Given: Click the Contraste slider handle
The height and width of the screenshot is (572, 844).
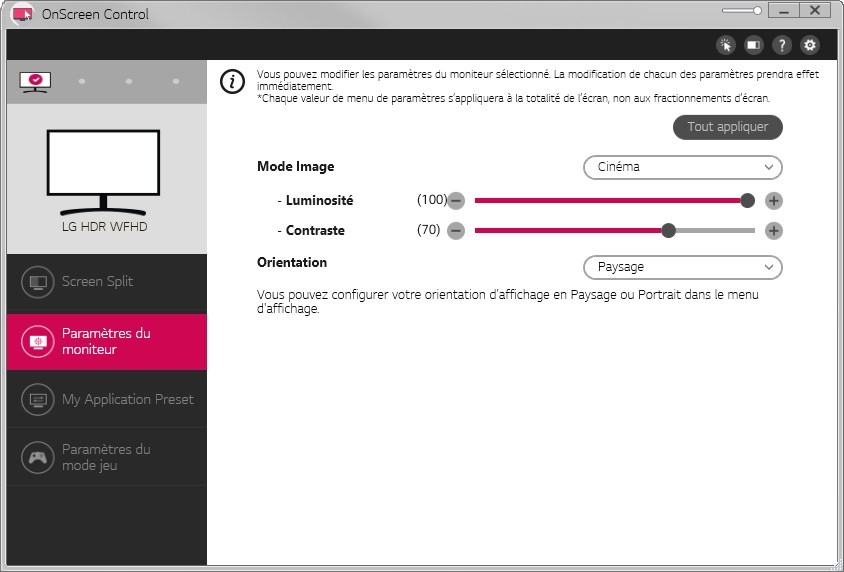Looking at the screenshot, I should click(669, 231).
